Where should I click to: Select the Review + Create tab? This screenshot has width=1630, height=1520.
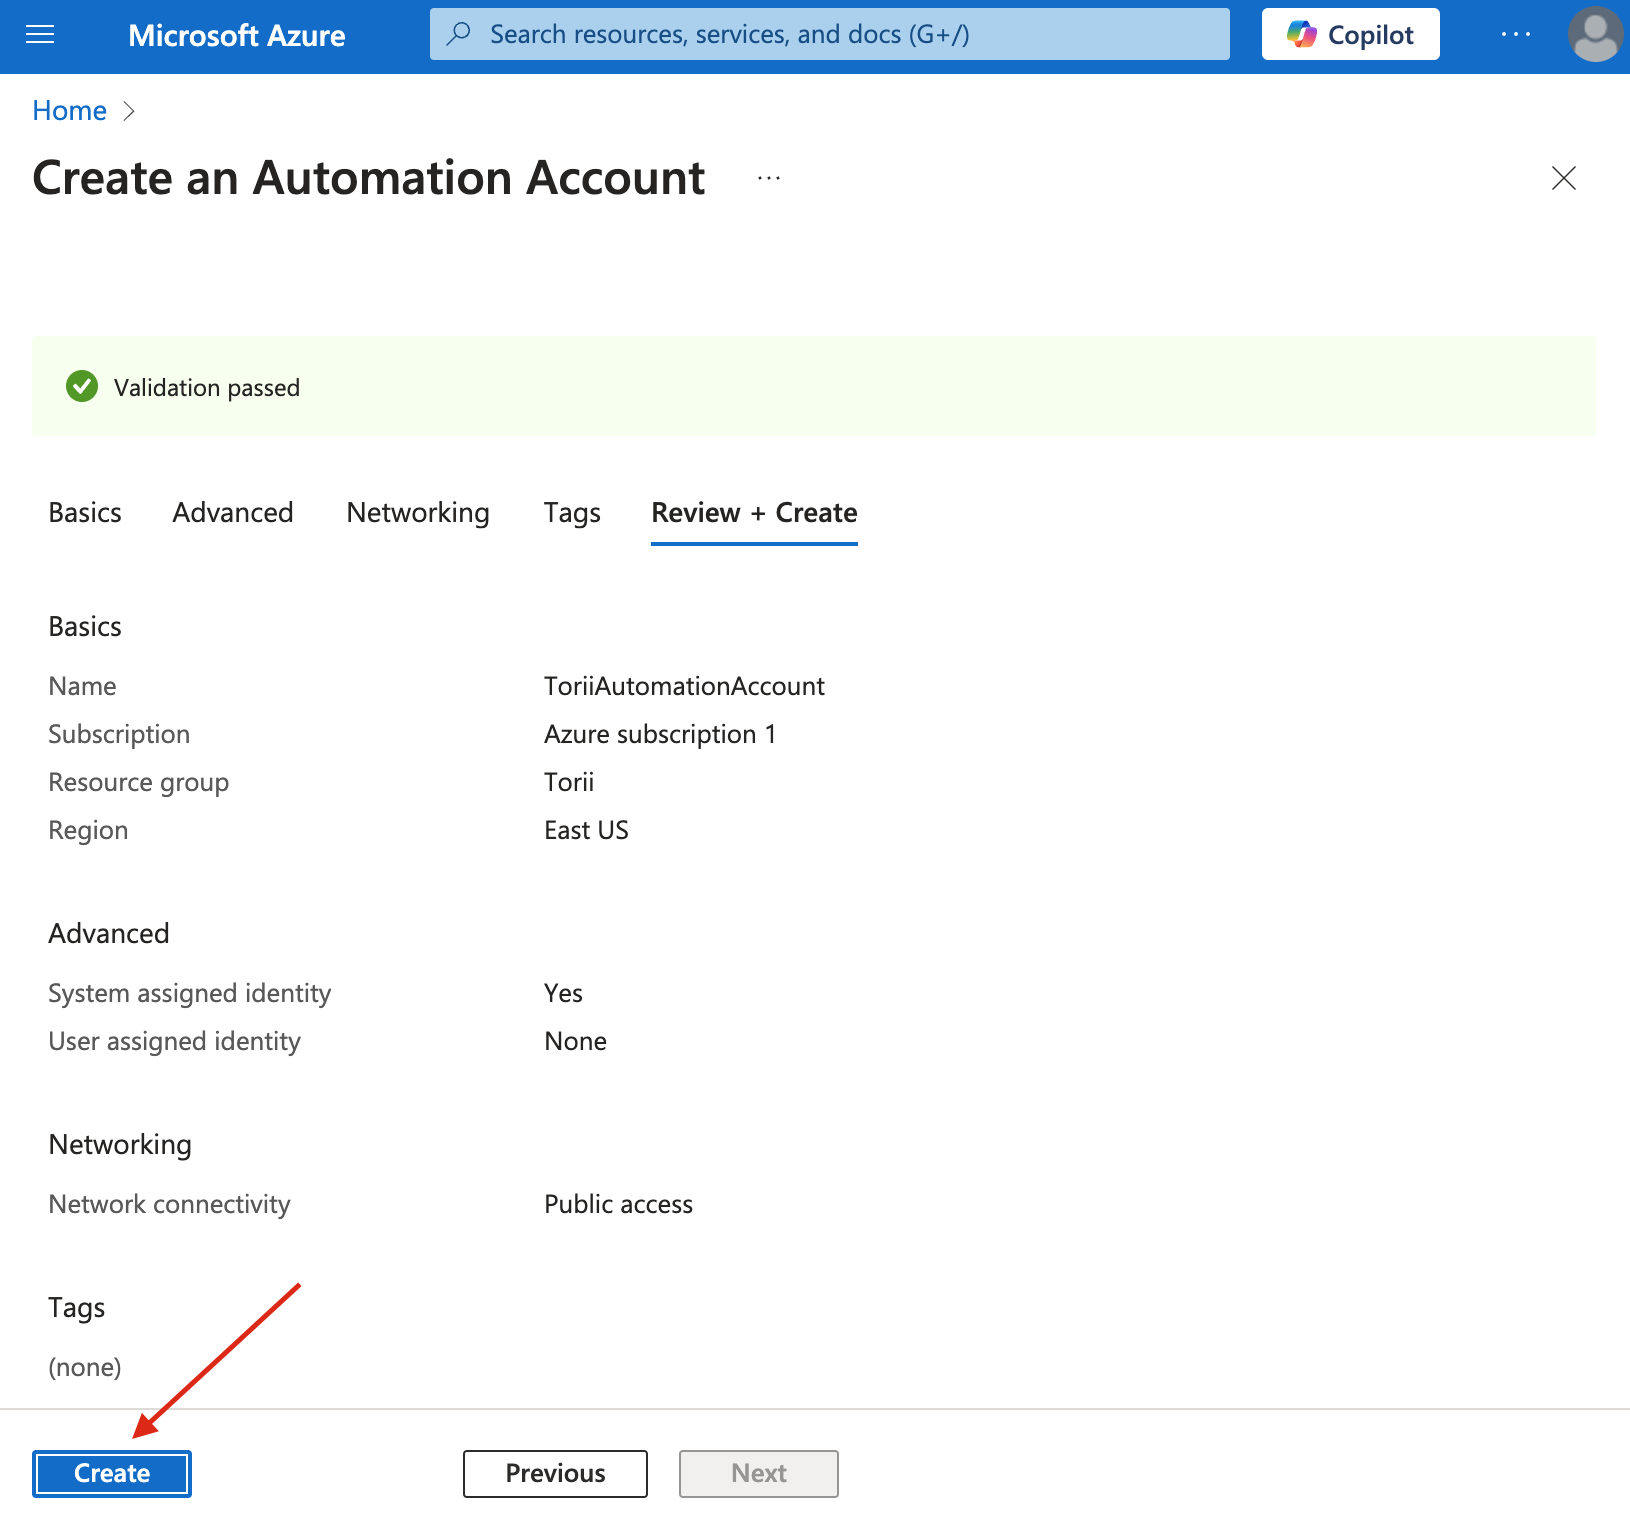click(754, 513)
